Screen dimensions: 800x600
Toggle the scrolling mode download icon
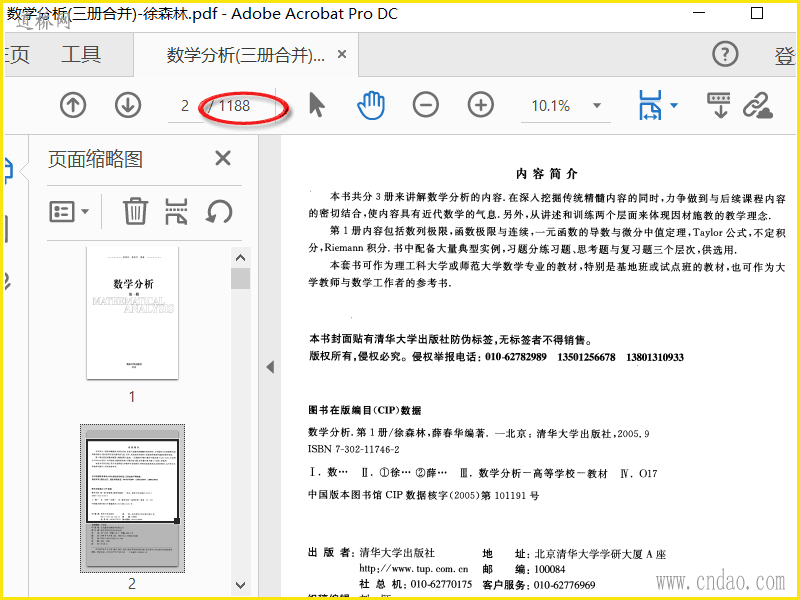coord(719,105)
